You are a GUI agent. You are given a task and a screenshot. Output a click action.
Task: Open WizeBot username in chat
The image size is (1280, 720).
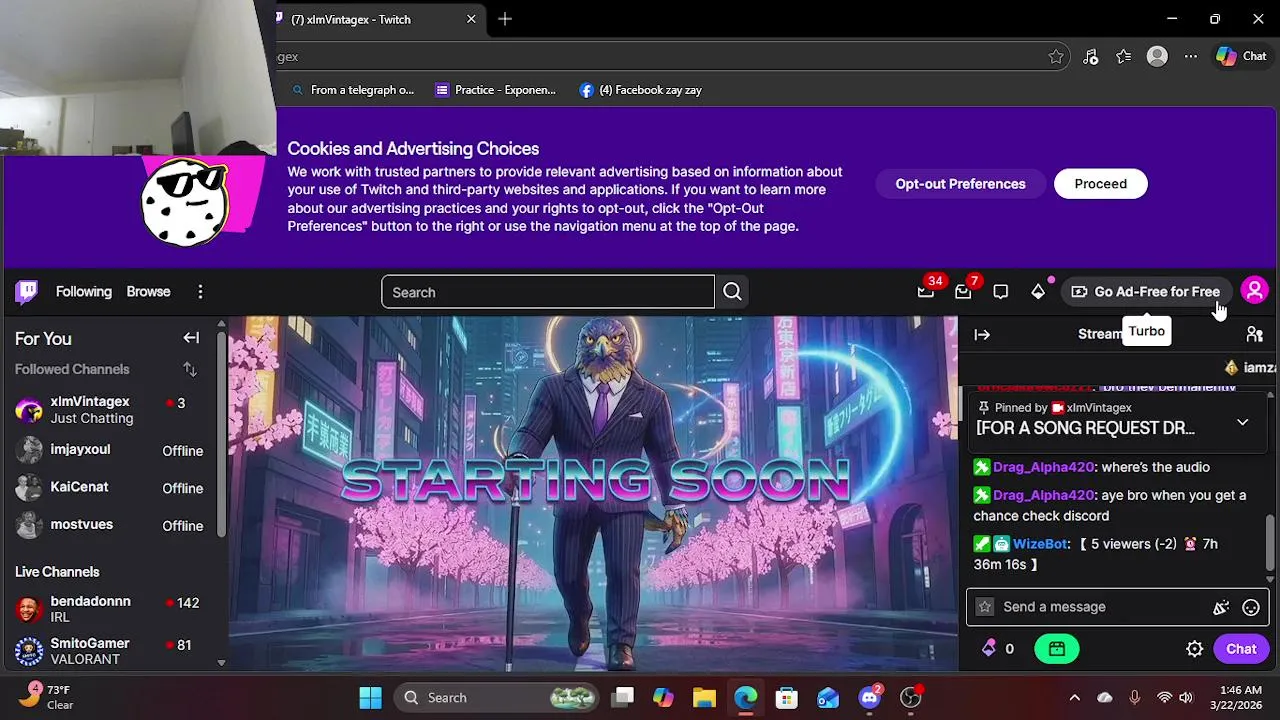[x=1040, y=544]
